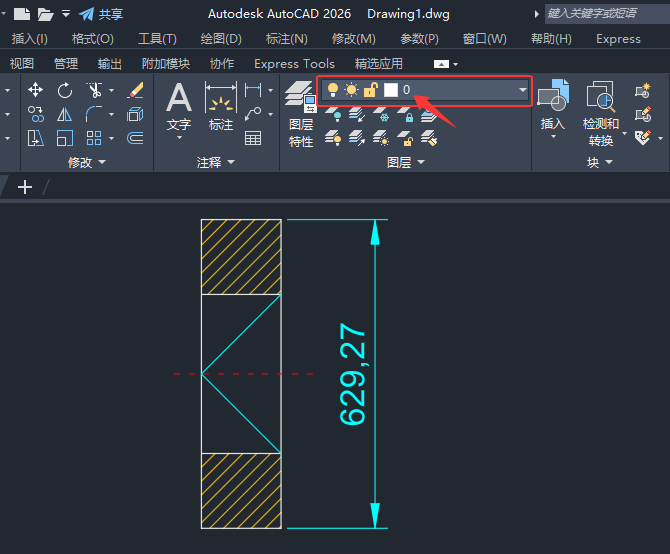Click the Unlock layer open-padlock icon
This screenshot has height=554, width=670.
click(405, 138)
